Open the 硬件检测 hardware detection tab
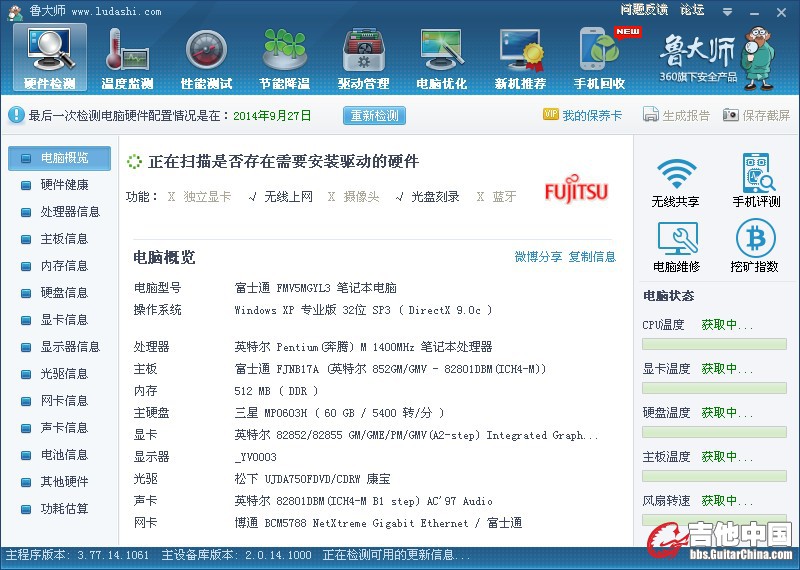Image resolution: width=800 pixels, height=570 pixels. [x=49, y=57]
